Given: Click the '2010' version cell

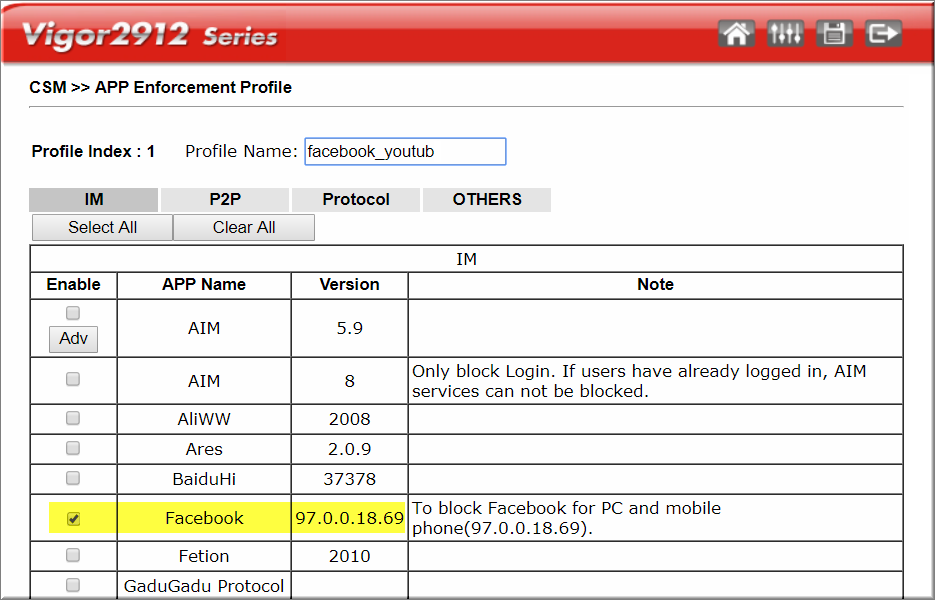Looking at the screenshot, I should click(349, 556).
